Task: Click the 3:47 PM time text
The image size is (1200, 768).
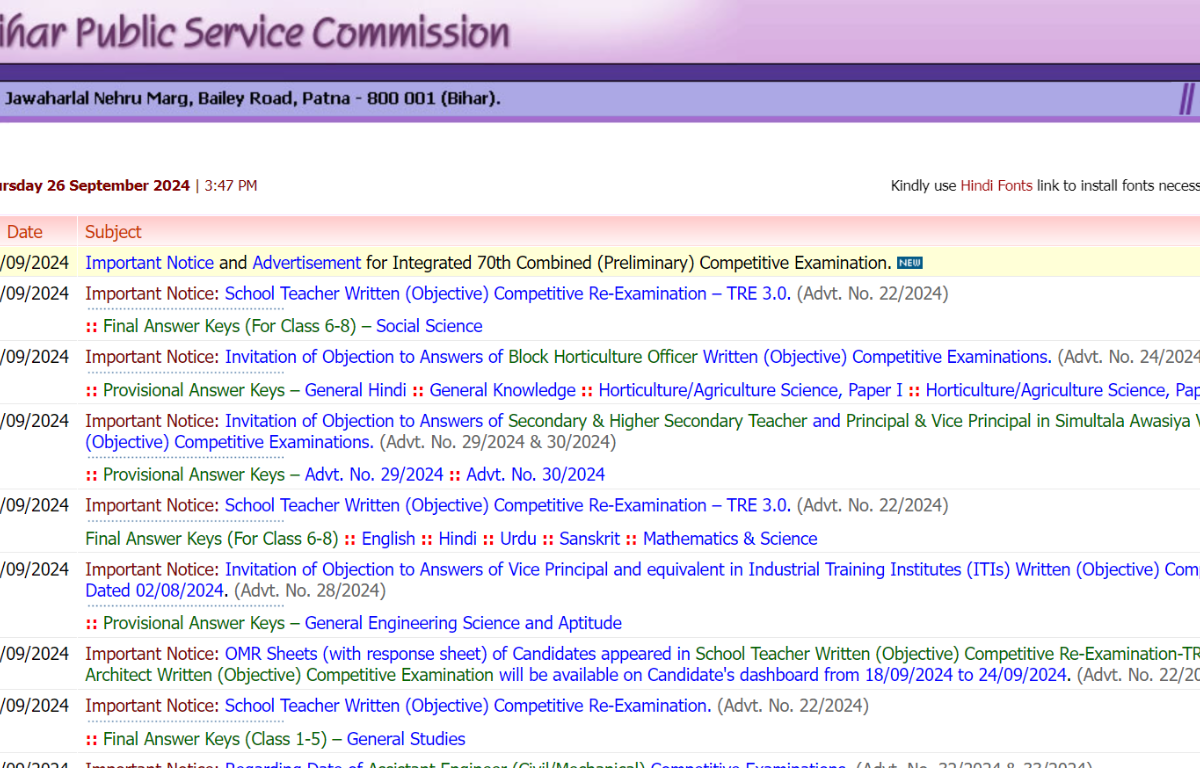Action: (x=231, y=186)
